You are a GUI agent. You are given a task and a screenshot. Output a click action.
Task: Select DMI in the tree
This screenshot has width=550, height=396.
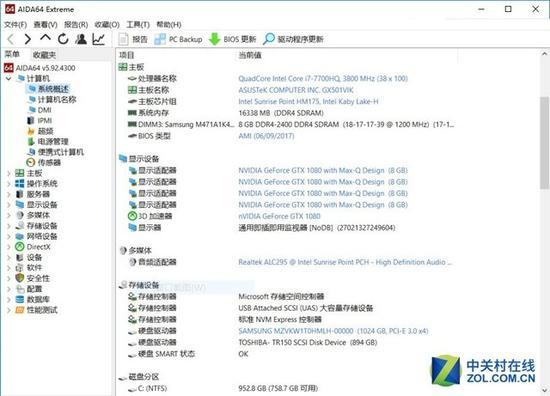coord(40,110)
